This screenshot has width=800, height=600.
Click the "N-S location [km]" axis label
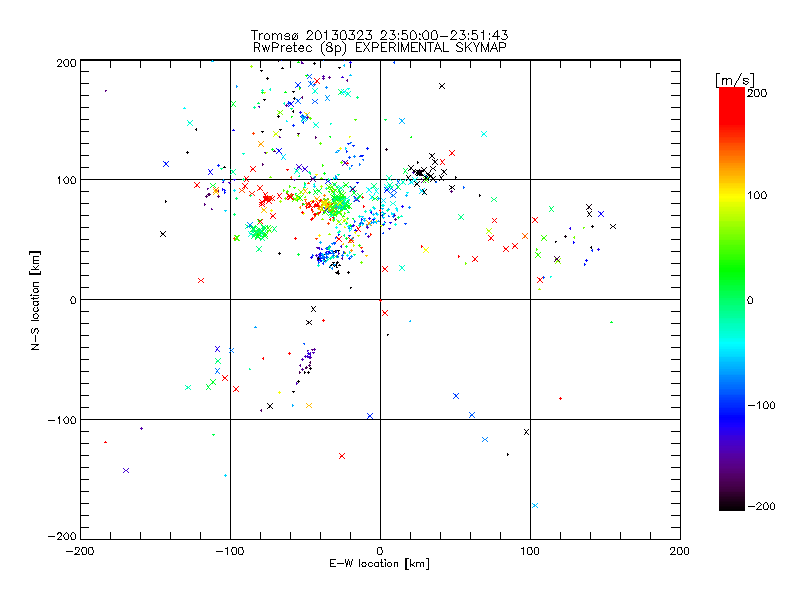(x=35, y=301)
